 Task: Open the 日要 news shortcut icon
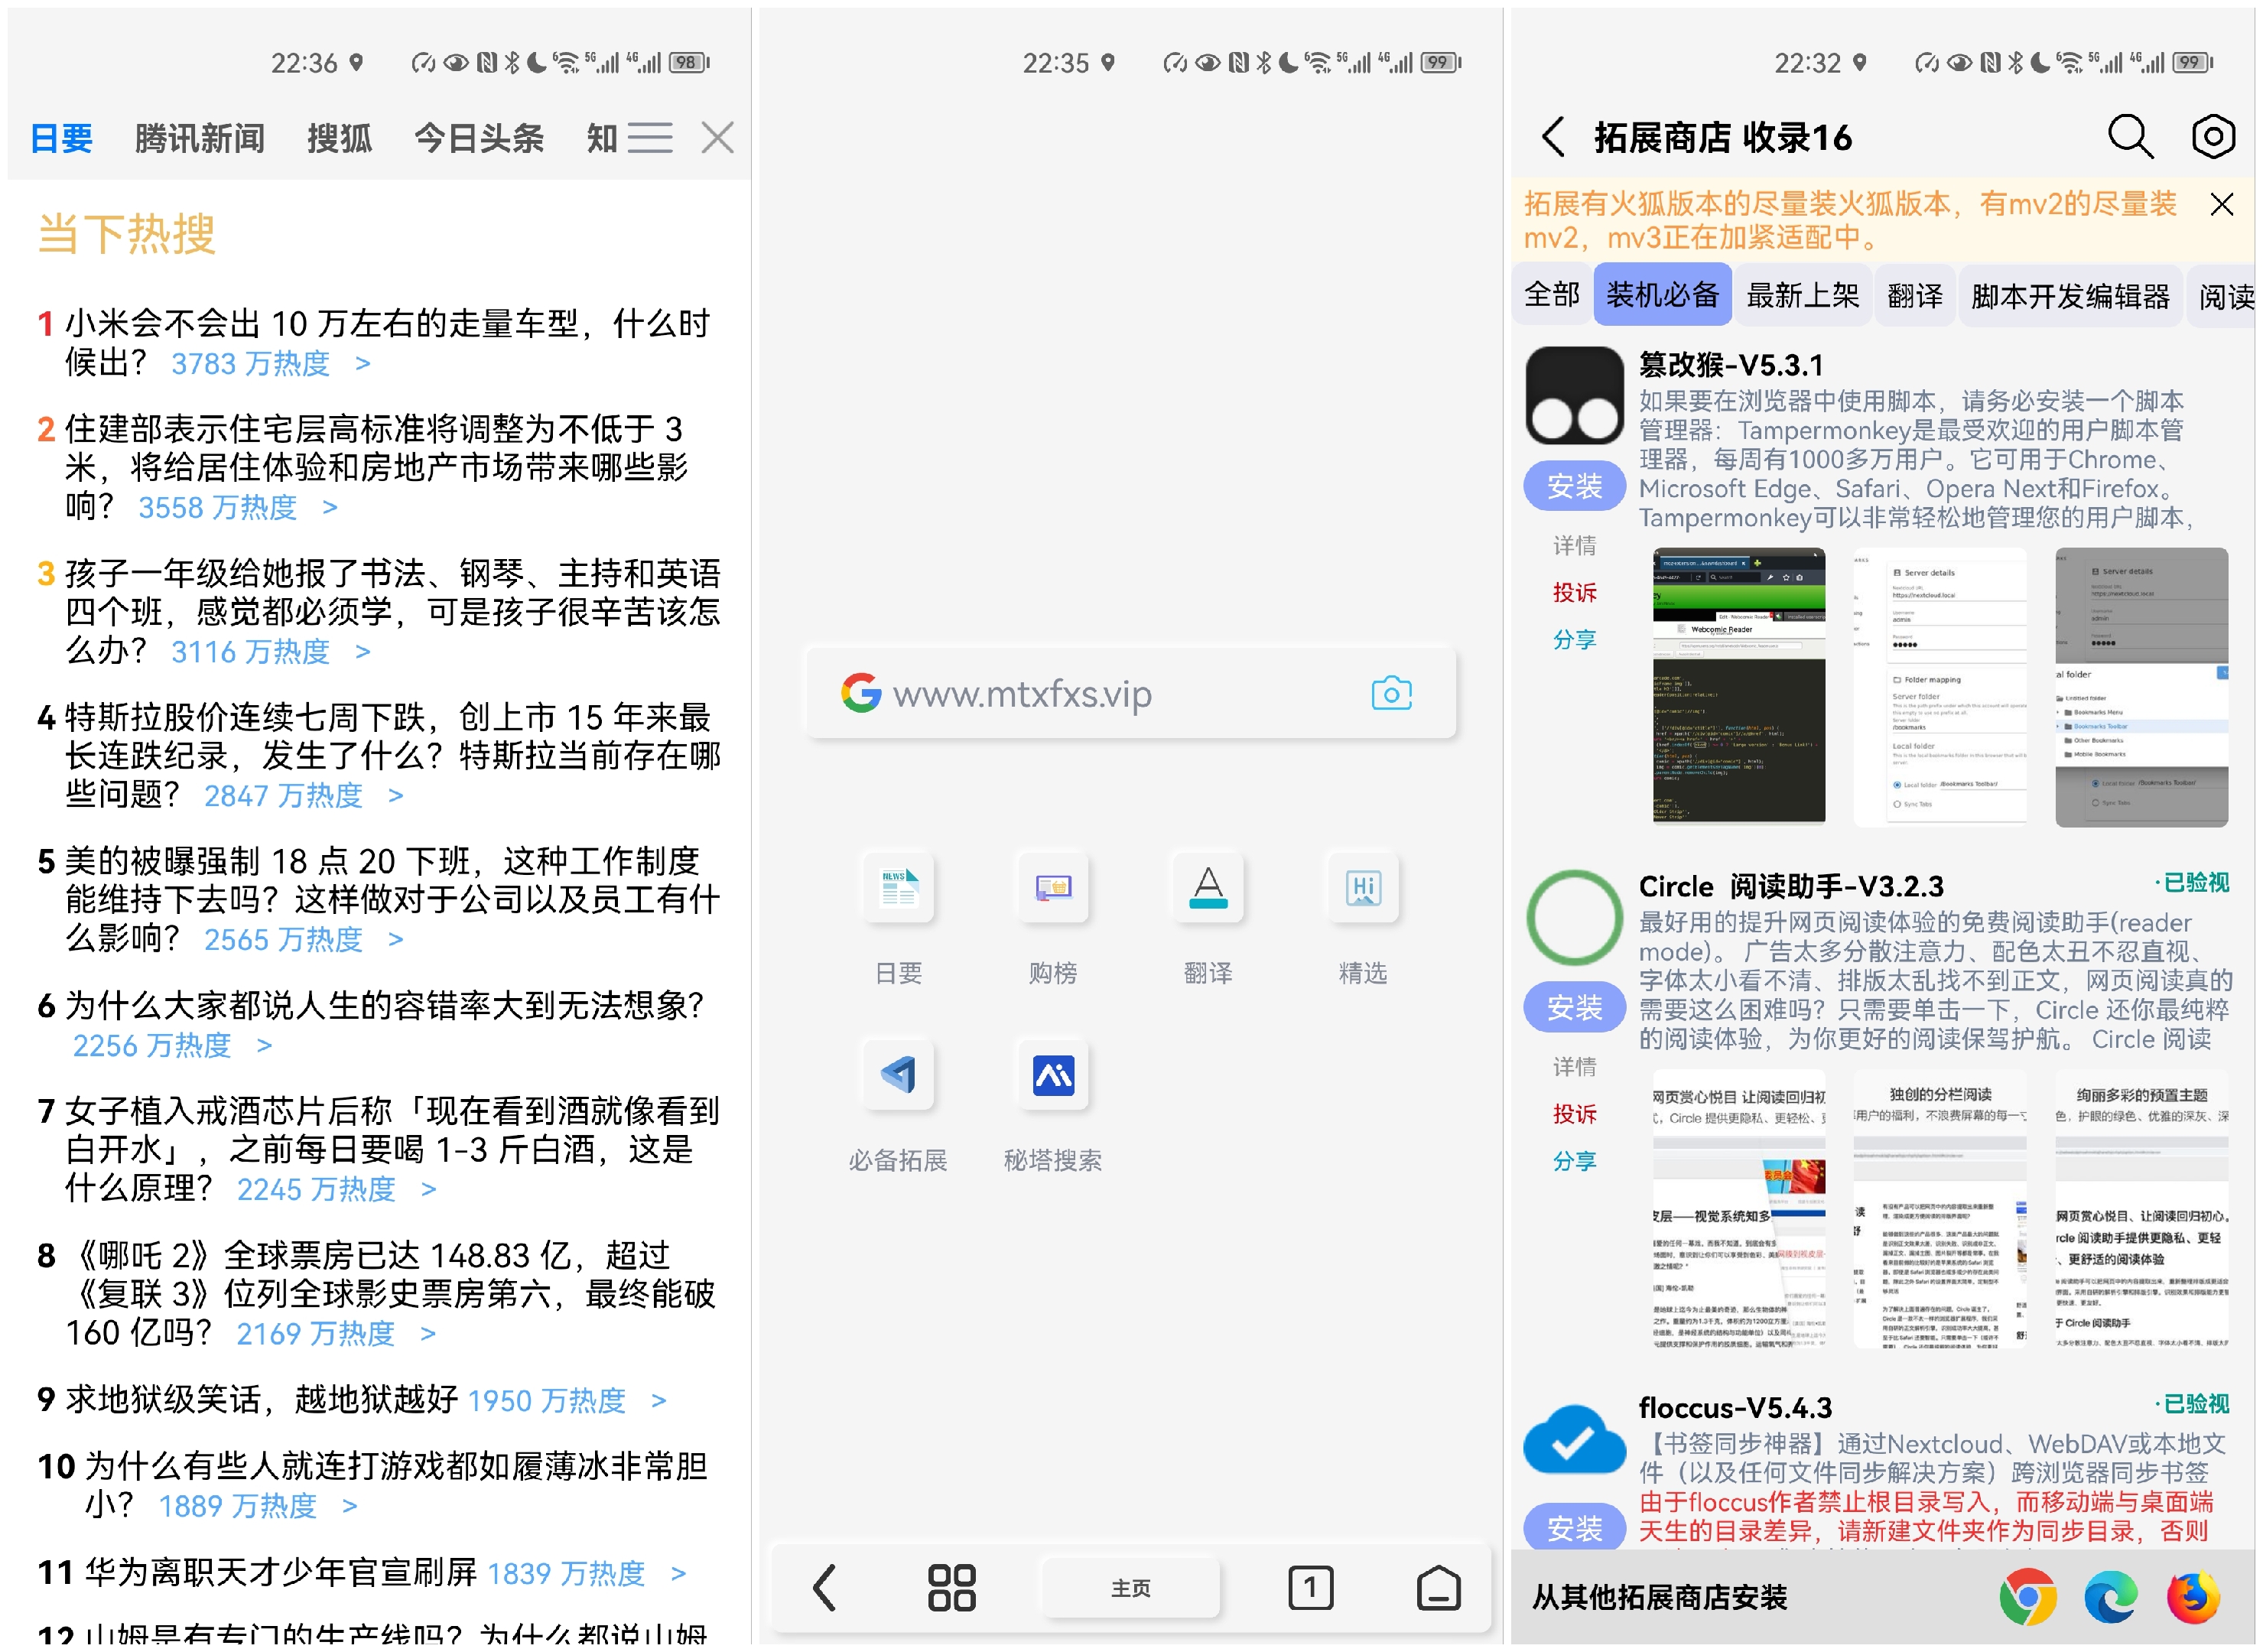click(897, 887)
